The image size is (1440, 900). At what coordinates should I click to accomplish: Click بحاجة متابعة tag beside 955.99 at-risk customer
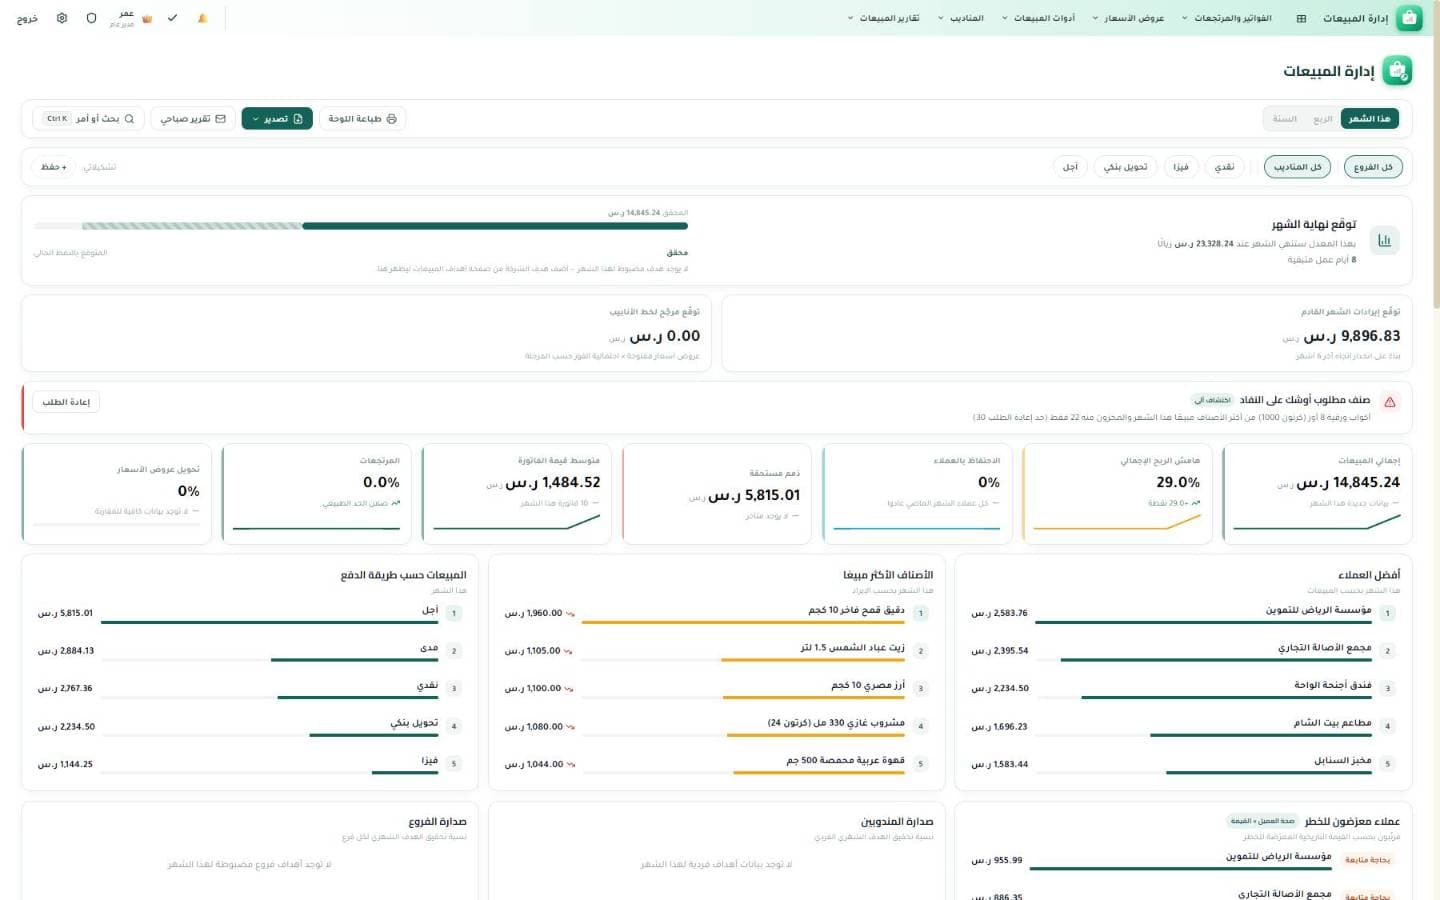pos(1368,860)
